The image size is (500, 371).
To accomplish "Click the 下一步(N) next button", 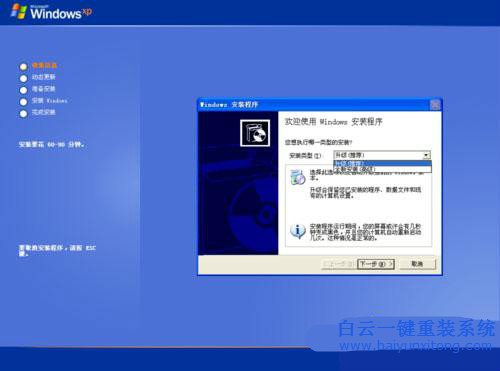I will point(376,264).
